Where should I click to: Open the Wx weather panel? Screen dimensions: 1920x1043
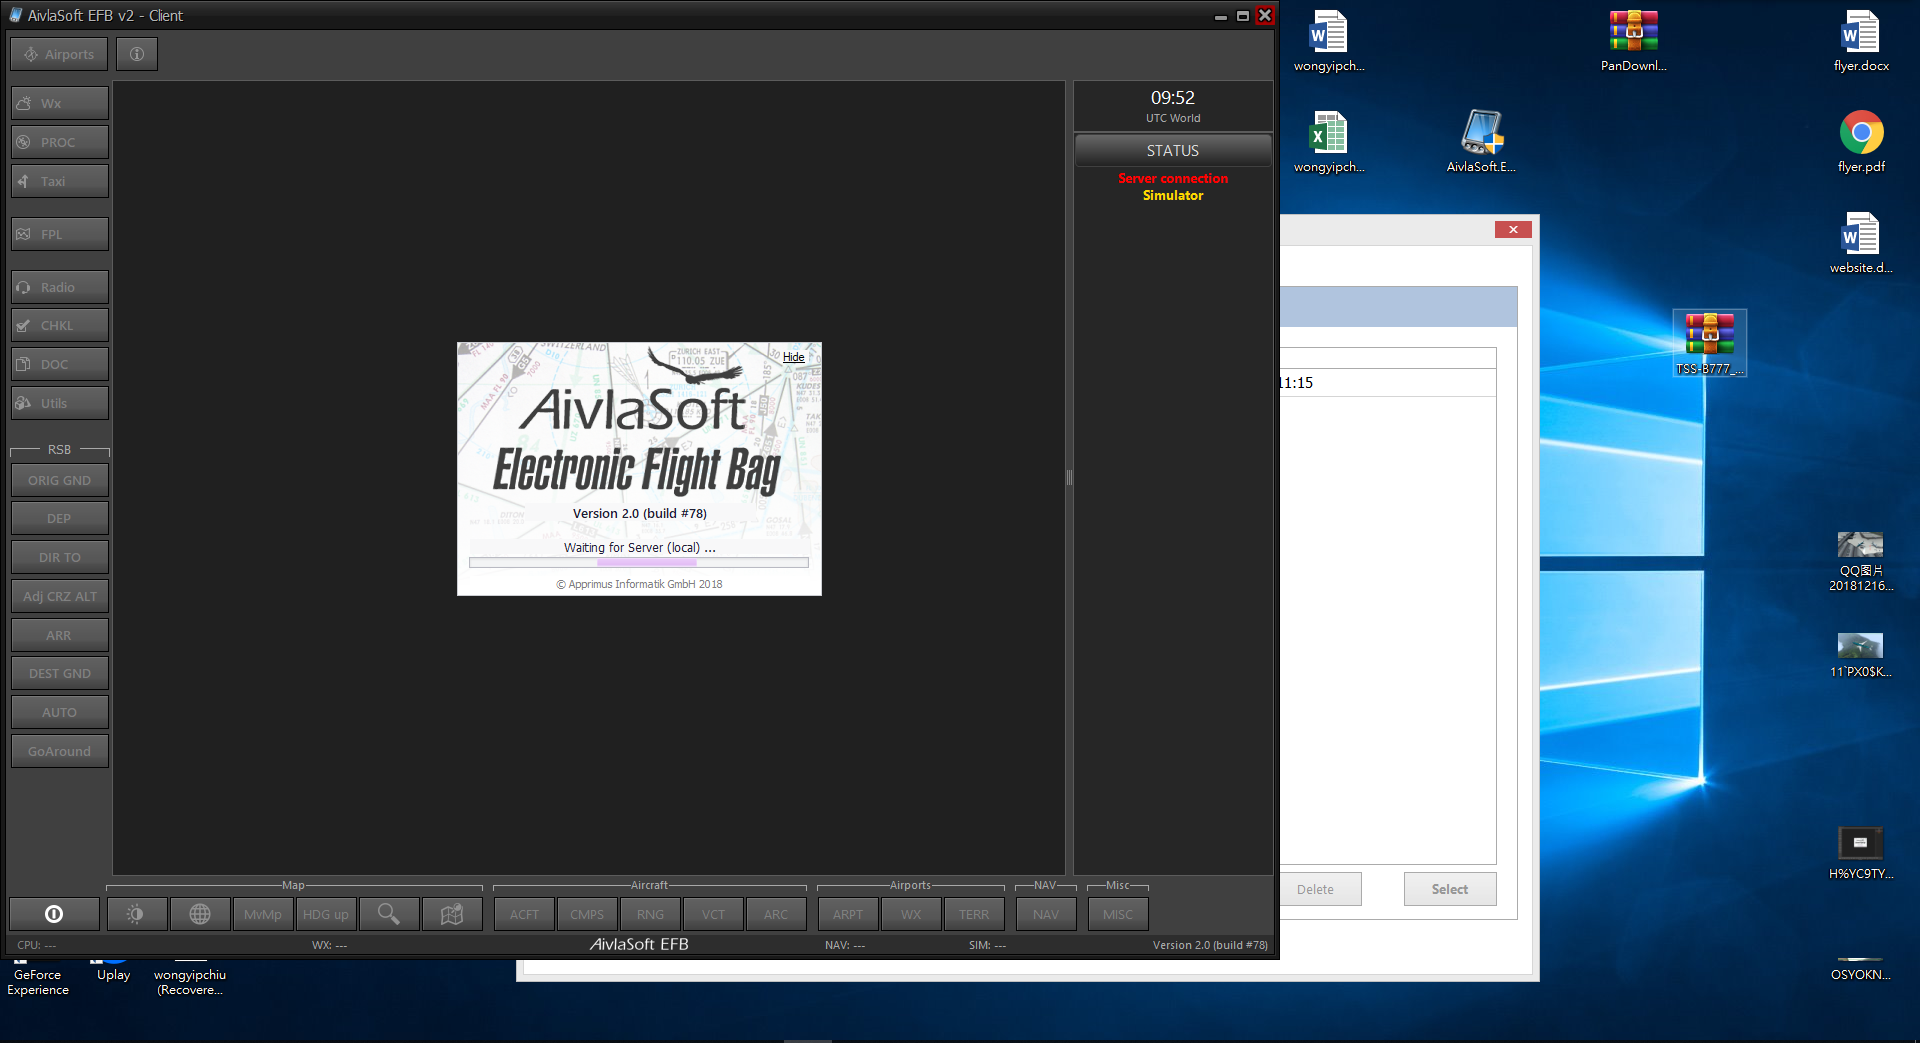point(60,103)
